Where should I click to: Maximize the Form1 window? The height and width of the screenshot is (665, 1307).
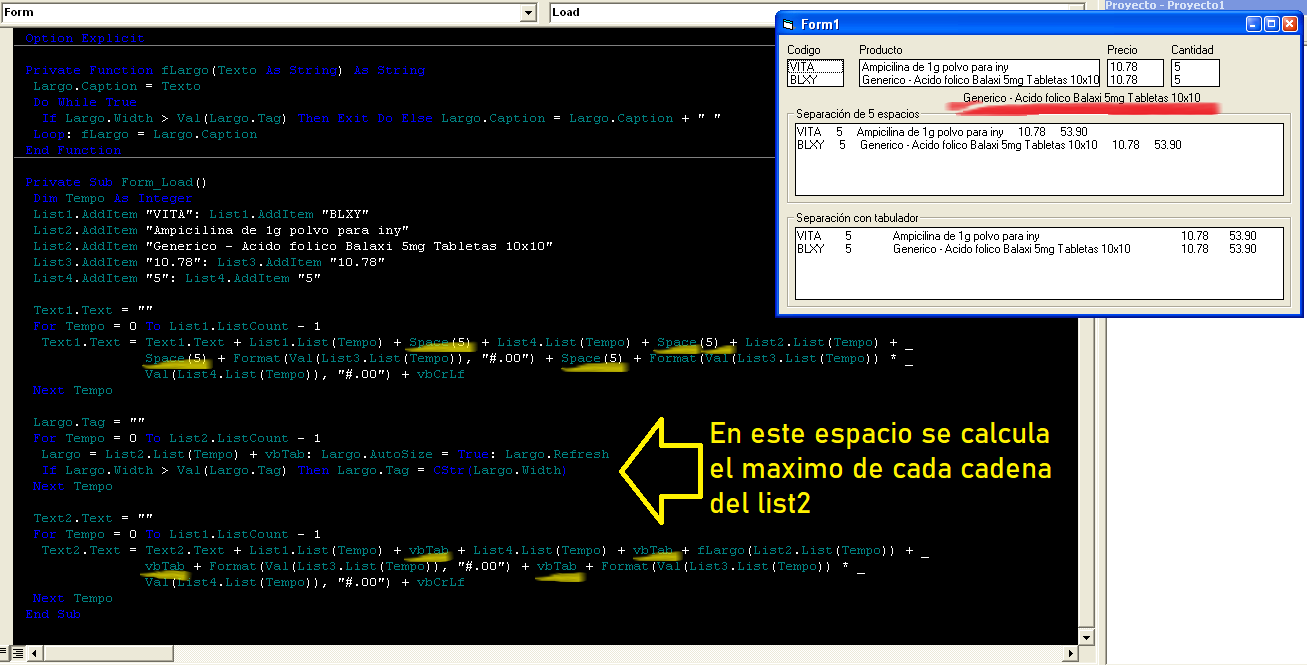pos(1272,24)
